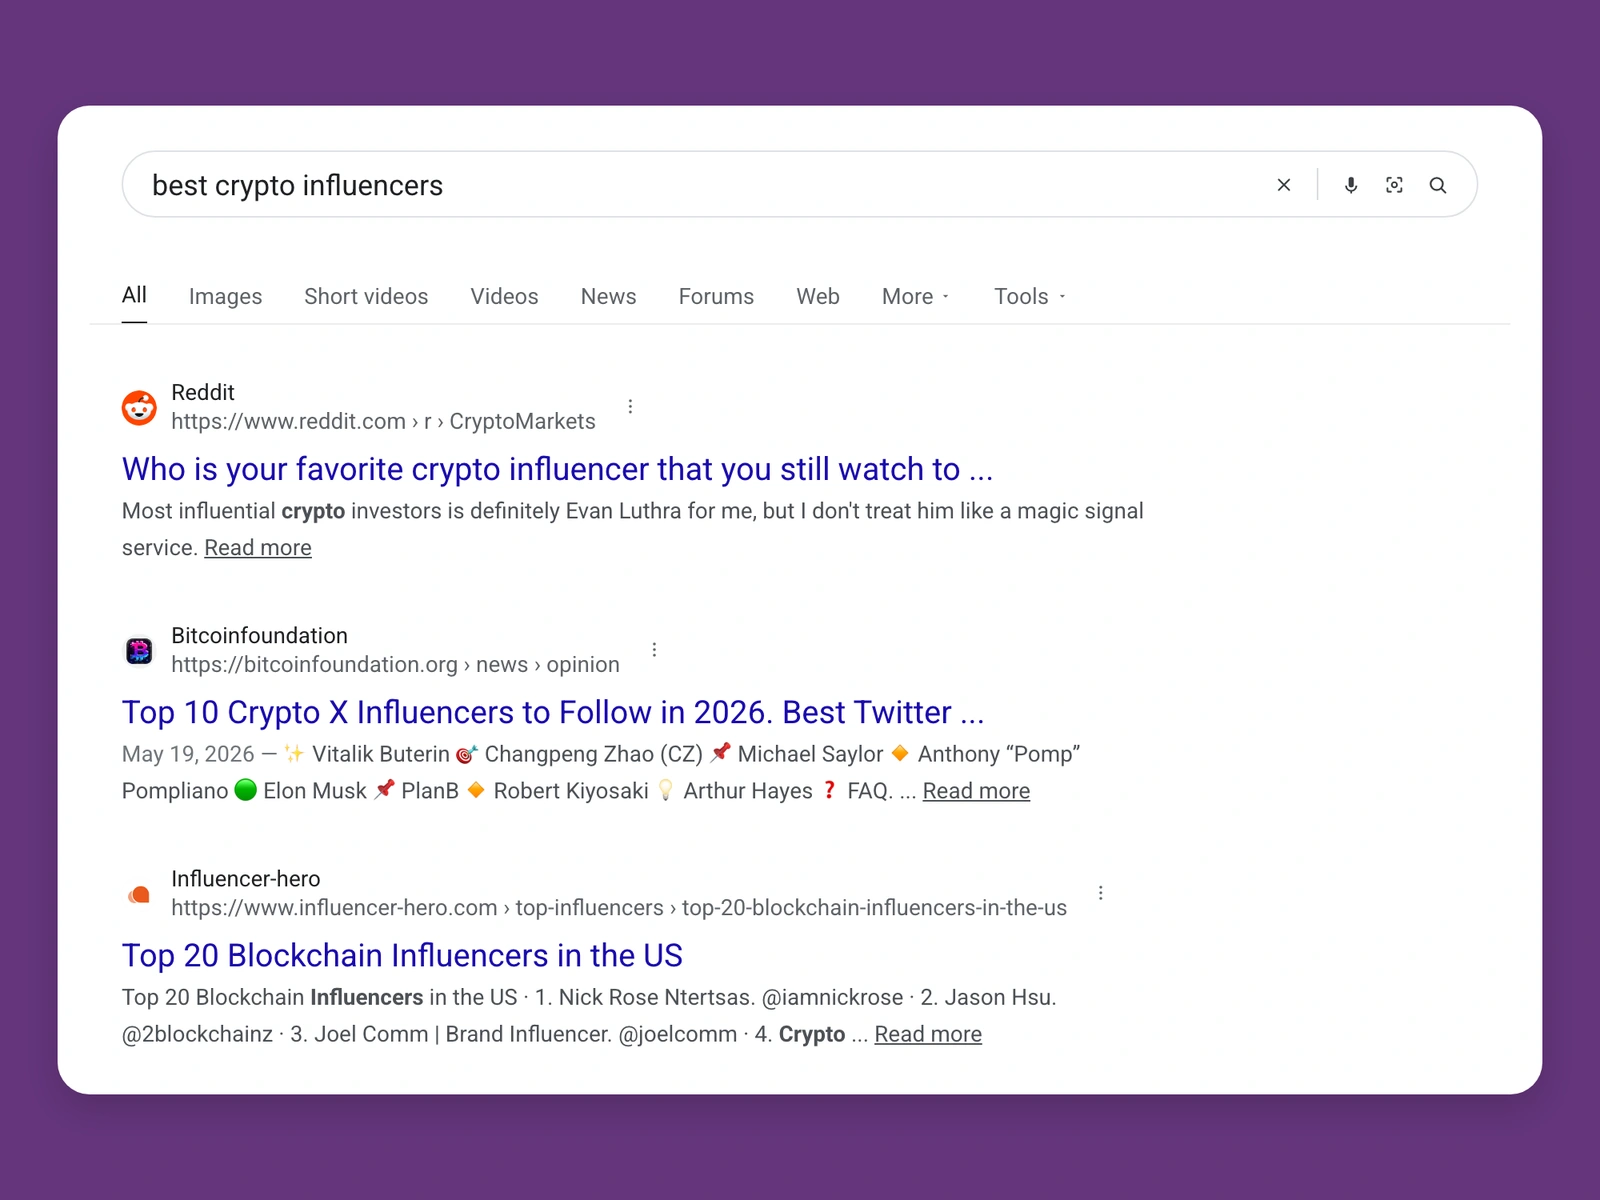1600x1200 pixels.
Task: Switch to the Images tab
Action: coord(225,296)
